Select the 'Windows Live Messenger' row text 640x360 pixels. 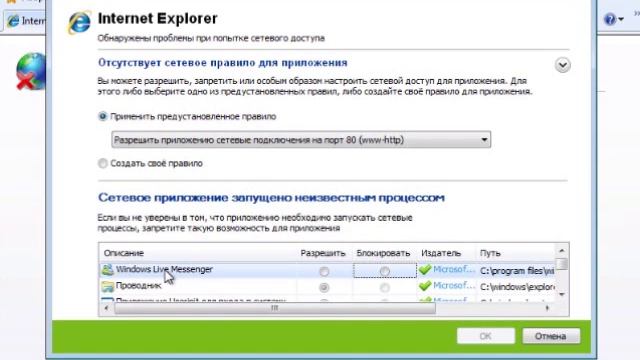(x=164, y=269)
